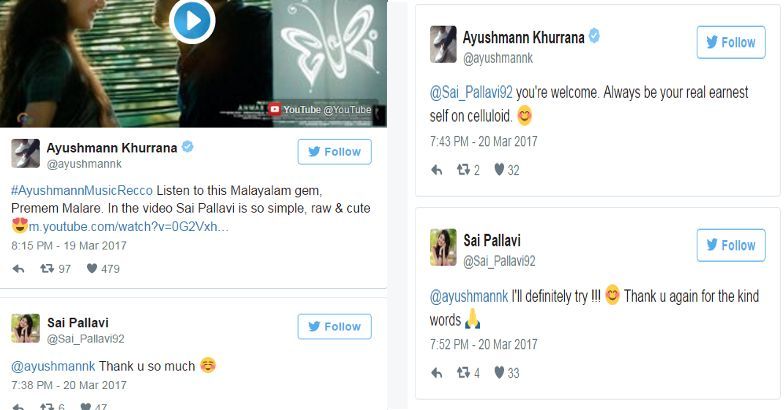The width and height of the screenshot is (784, 410).
Task: Play the Malare YouTube video
Action: [192, 20]
